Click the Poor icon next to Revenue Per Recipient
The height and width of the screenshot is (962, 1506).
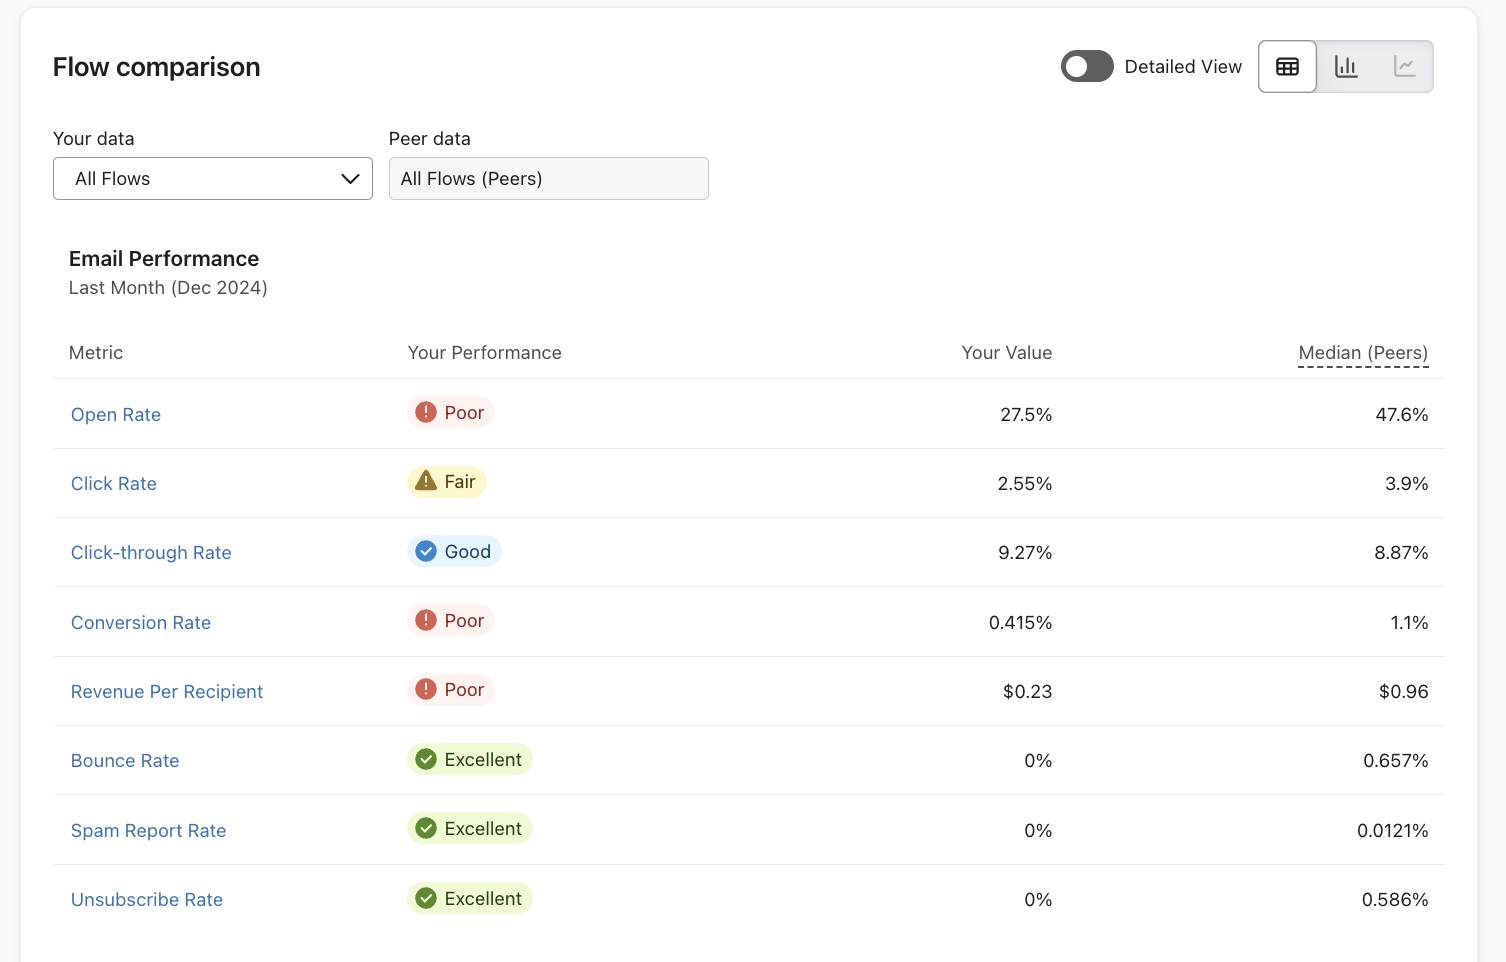coord(424,689)
